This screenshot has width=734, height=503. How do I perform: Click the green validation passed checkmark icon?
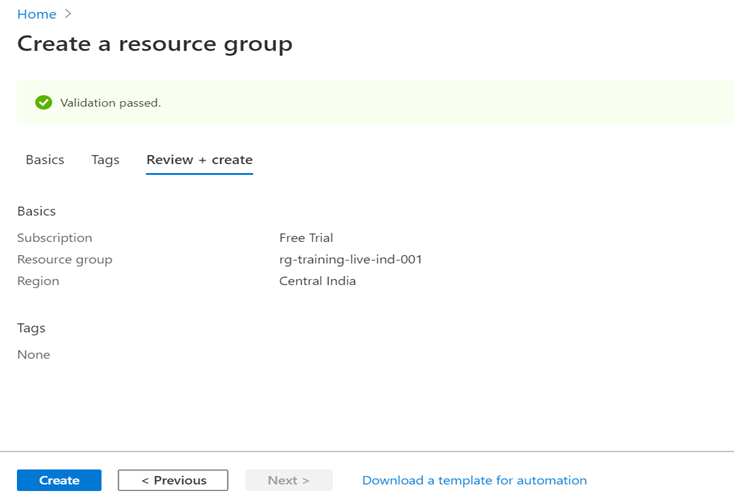click(x=43, y=102)
